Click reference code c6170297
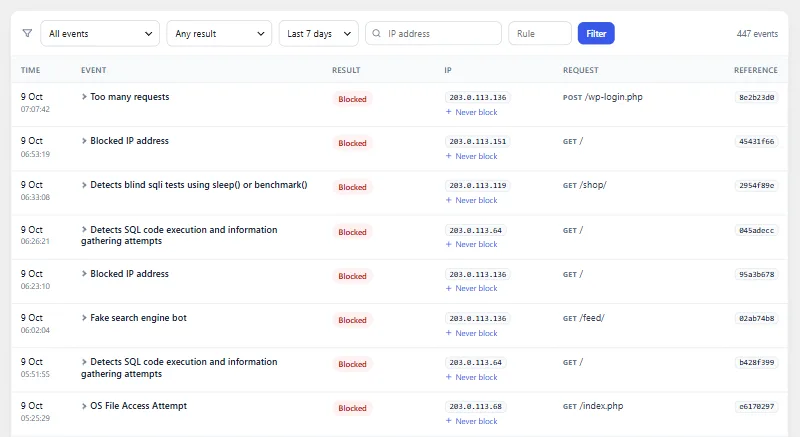 (x=757, y=406)
